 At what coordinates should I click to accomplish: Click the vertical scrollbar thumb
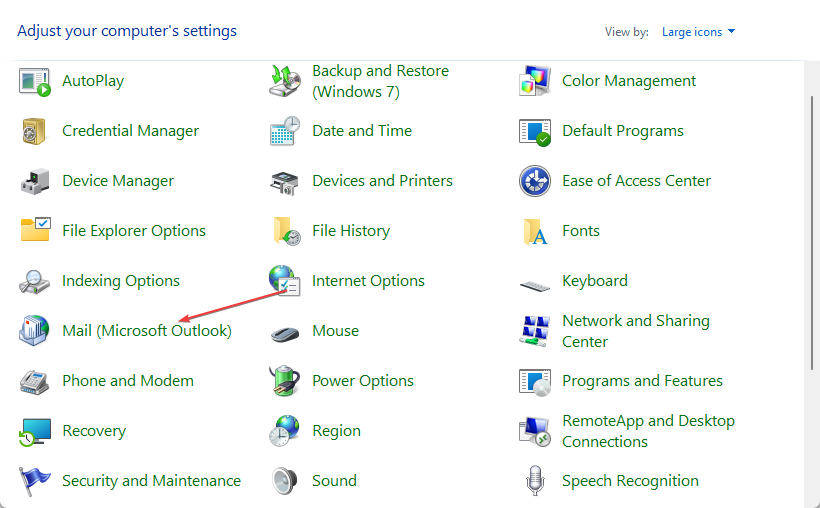(x=812, y=232)
